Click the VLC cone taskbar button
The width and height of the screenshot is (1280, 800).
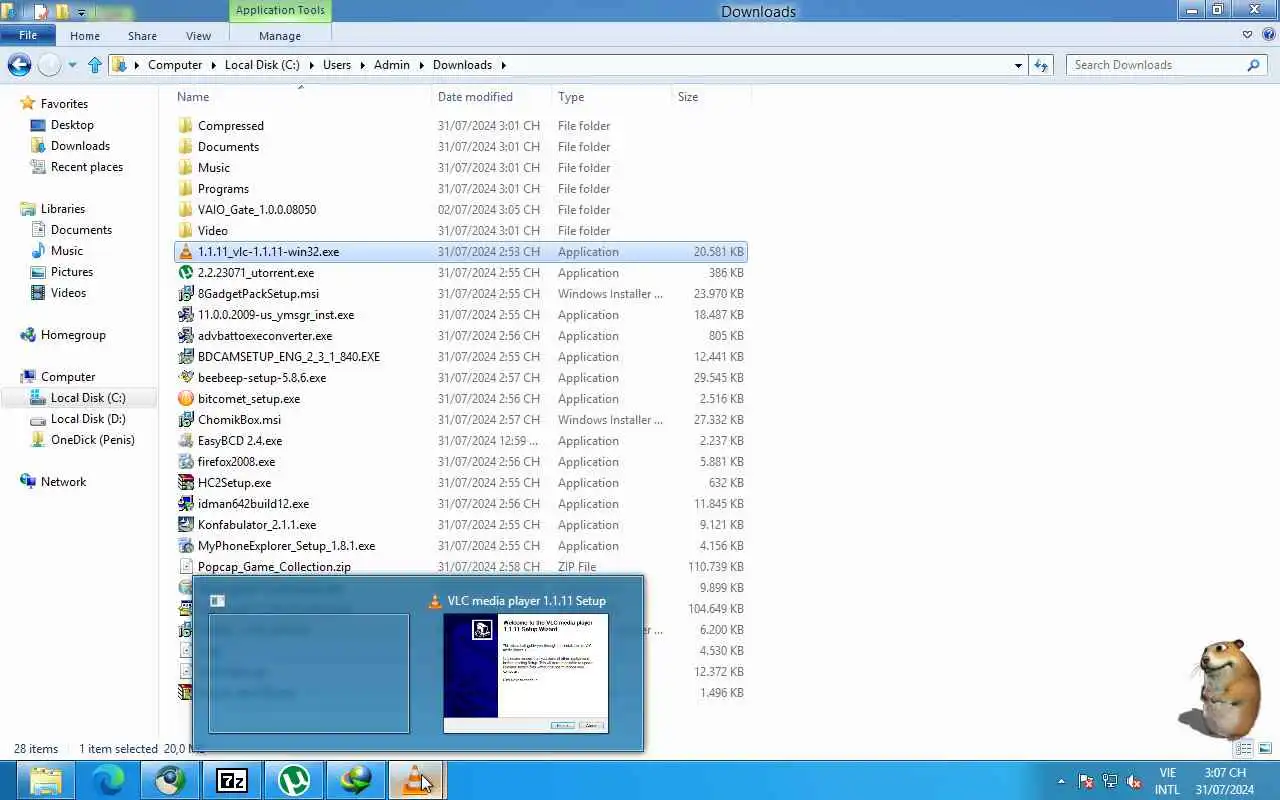point(416,780)
